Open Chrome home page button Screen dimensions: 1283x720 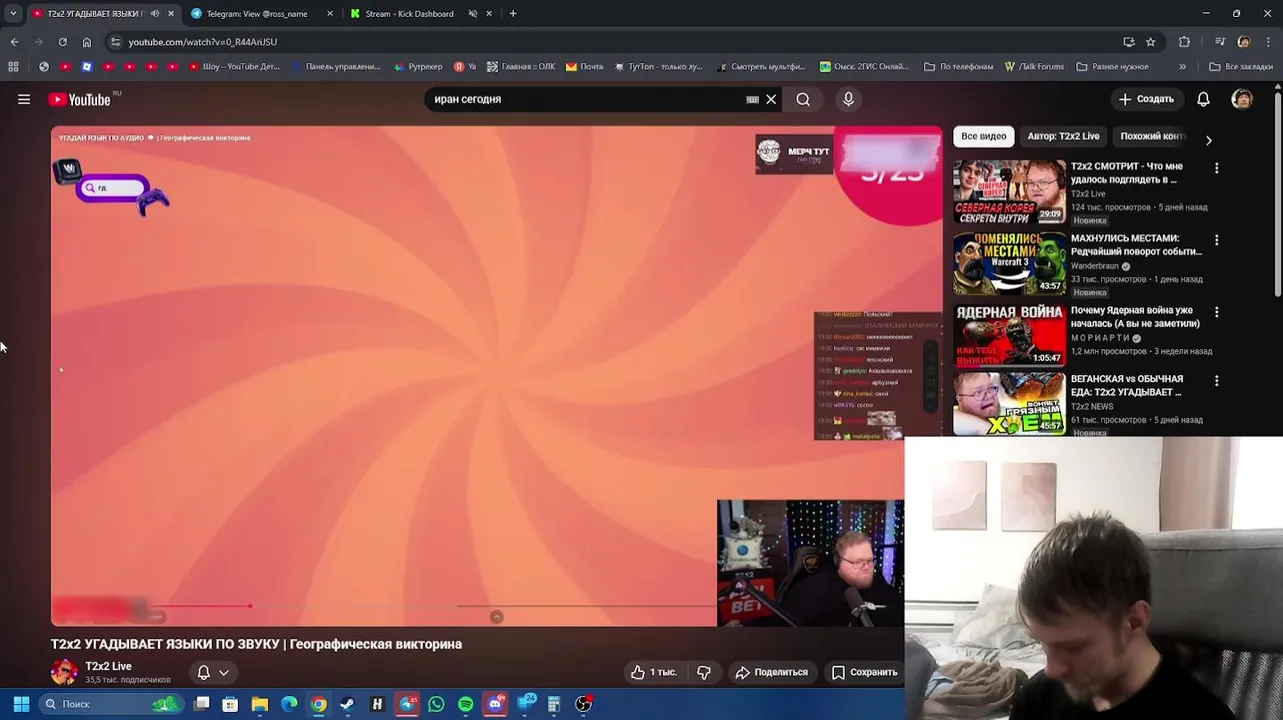point(87,42)
